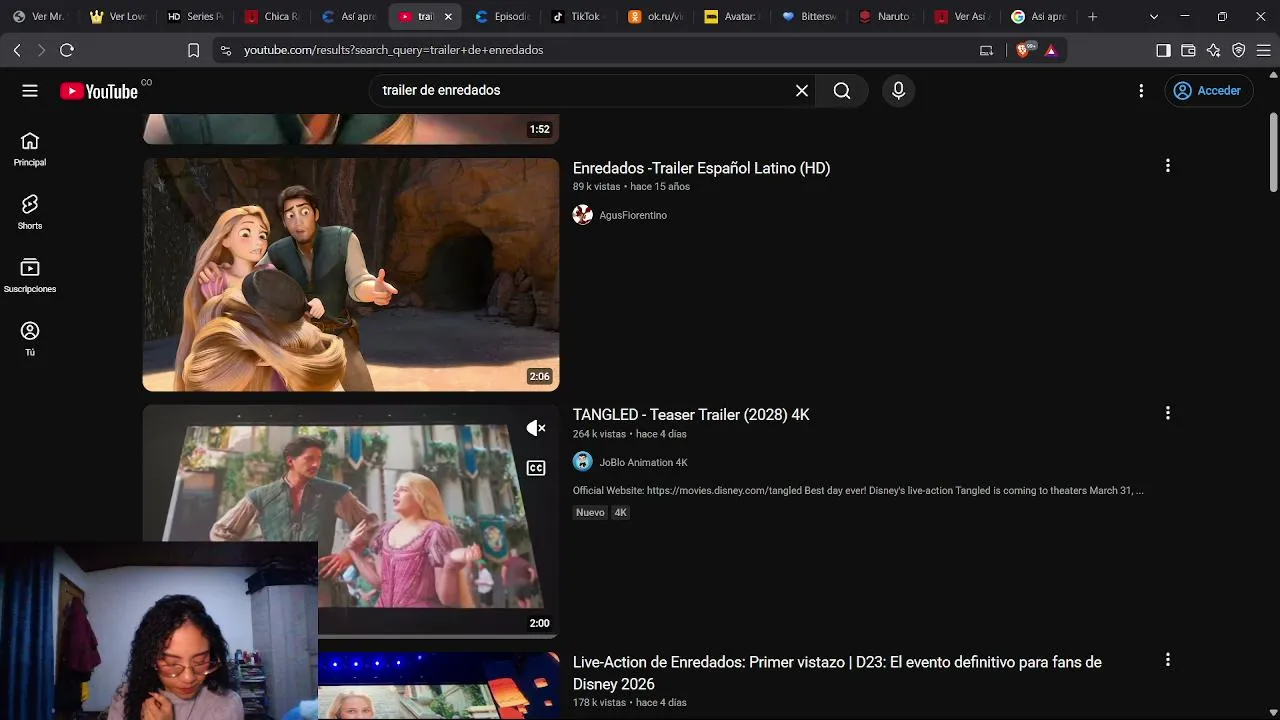Viewport: 1280px width, 720px height.
Task: Switch to the Bittersweet tab
Action: [x=811, y=17]
